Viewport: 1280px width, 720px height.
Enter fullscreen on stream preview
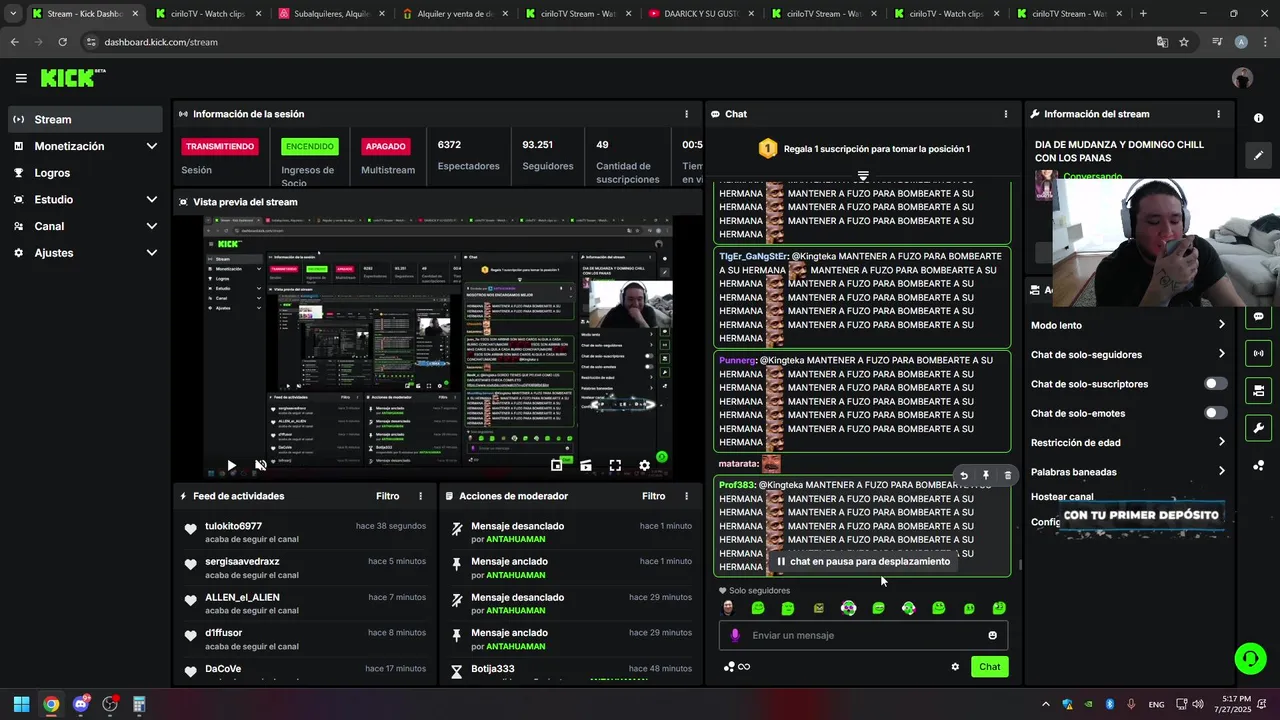click(615, 465)
